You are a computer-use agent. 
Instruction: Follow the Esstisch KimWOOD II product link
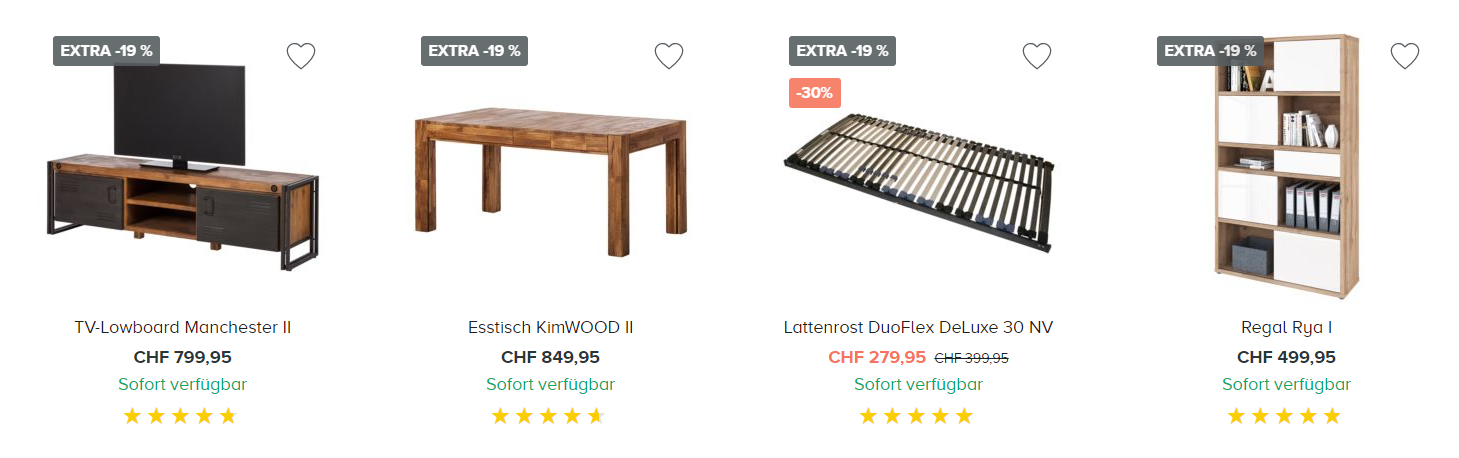550,327
